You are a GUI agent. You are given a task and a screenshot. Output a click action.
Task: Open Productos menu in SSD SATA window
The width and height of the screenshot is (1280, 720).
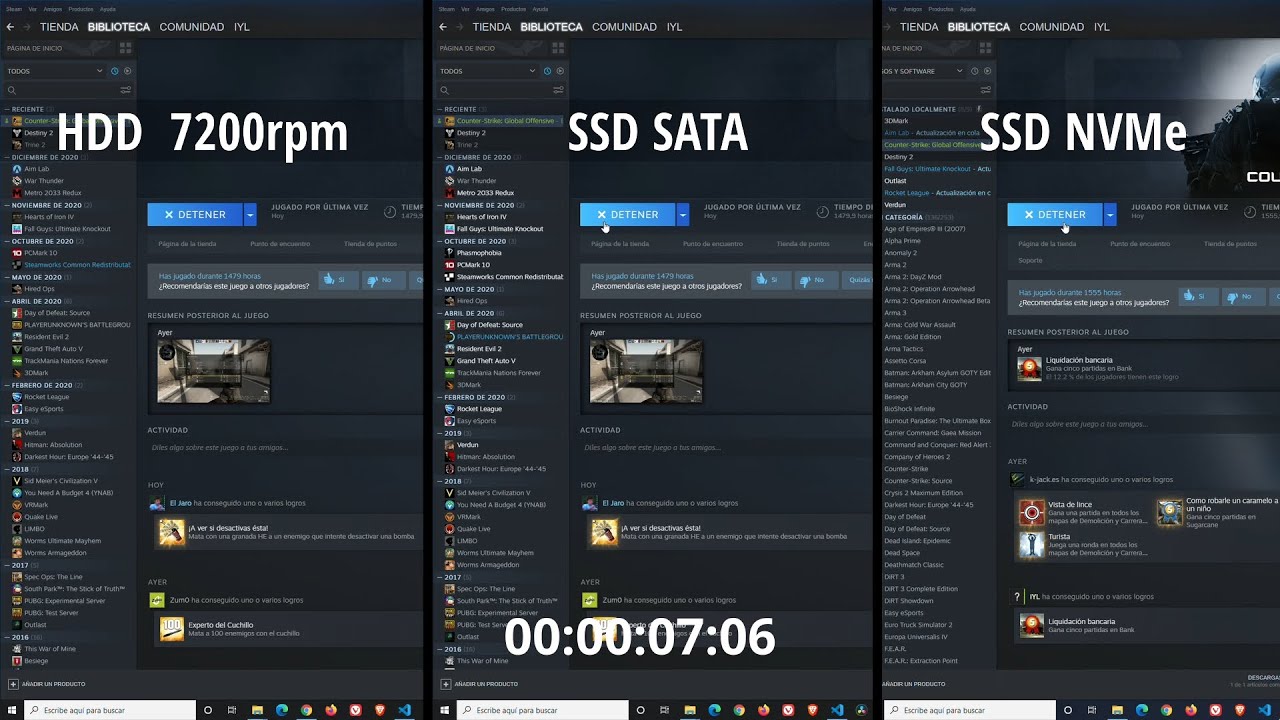pyautogui.click(x=513, y=8)
